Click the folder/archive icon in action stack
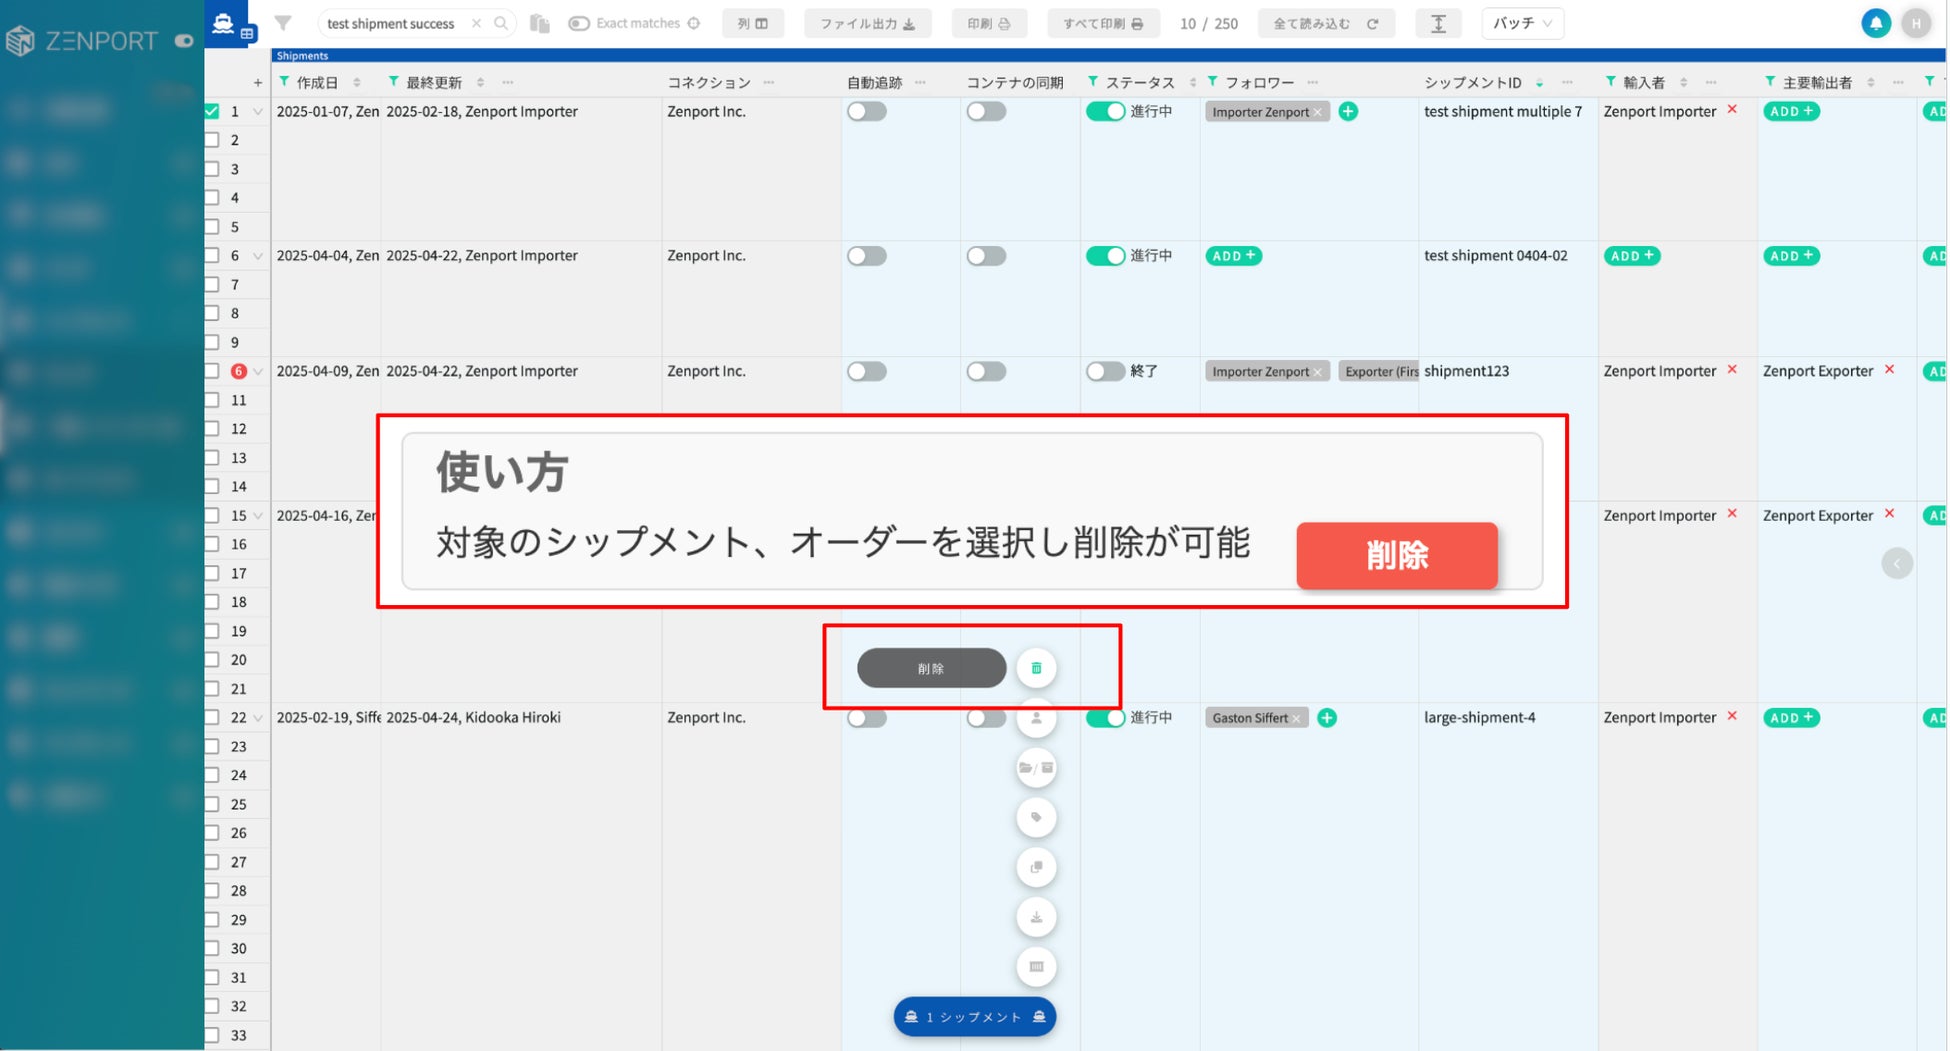 pyautogui.click(x=1036, y=768)
